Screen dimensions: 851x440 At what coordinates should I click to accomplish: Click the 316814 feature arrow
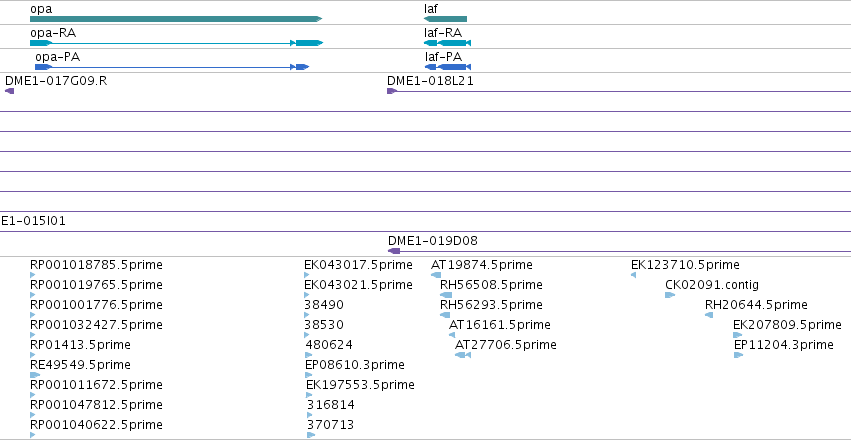(310, 415)
